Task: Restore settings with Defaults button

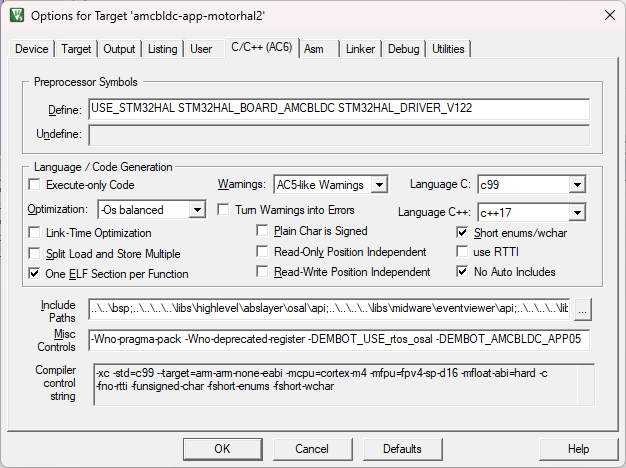Action: [x=402, y=449]
